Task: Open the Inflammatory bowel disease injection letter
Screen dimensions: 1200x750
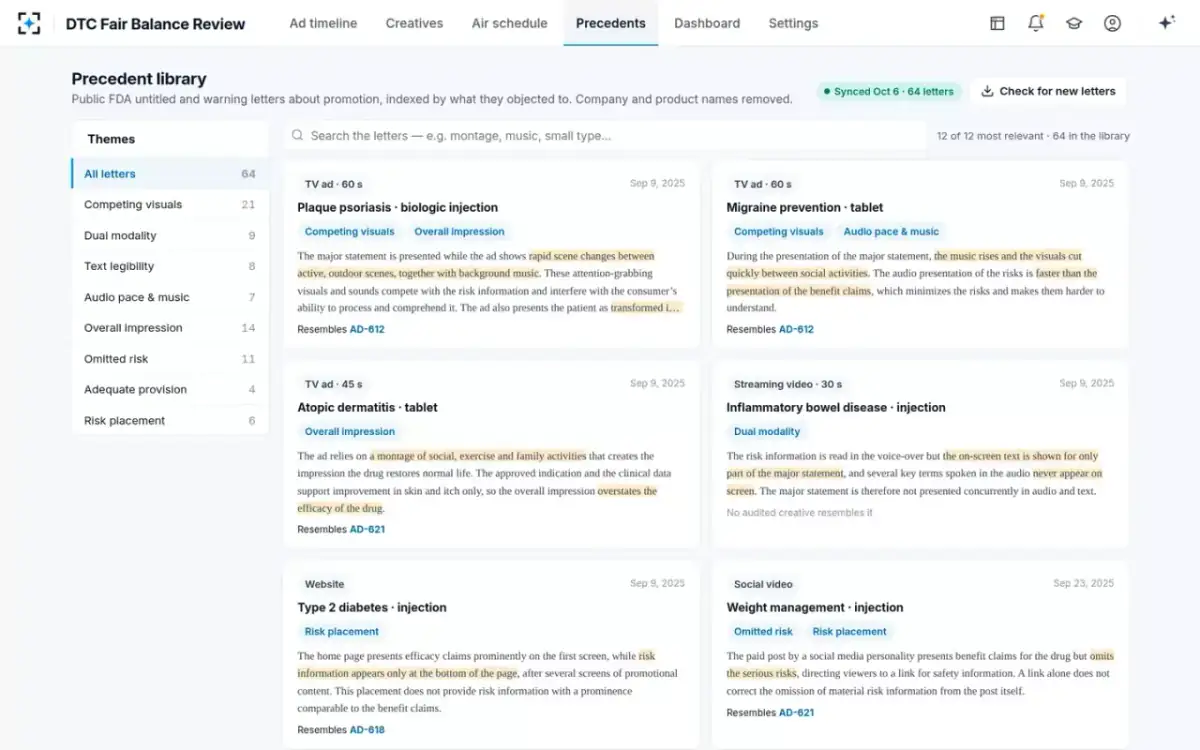Action: pos(836,407)
